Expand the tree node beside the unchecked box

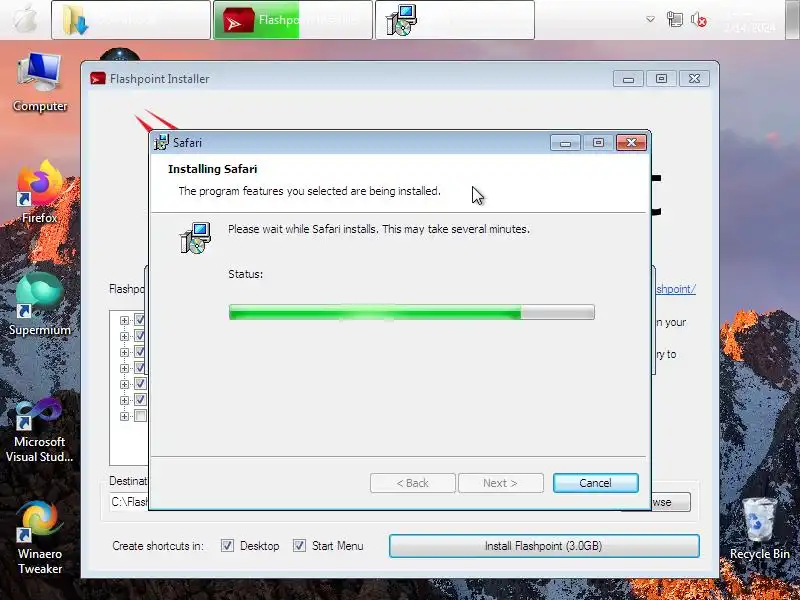click(124, 416)
